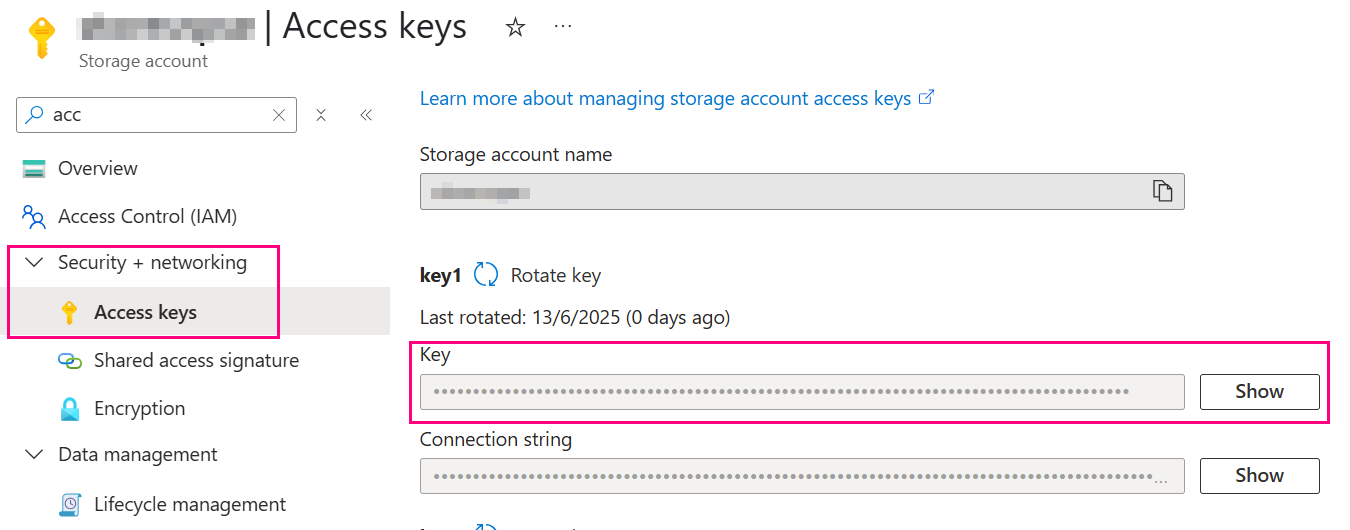Show the key1 Key value
Viewport: 1350px width, 530px height.
[x=1259, y=391]
